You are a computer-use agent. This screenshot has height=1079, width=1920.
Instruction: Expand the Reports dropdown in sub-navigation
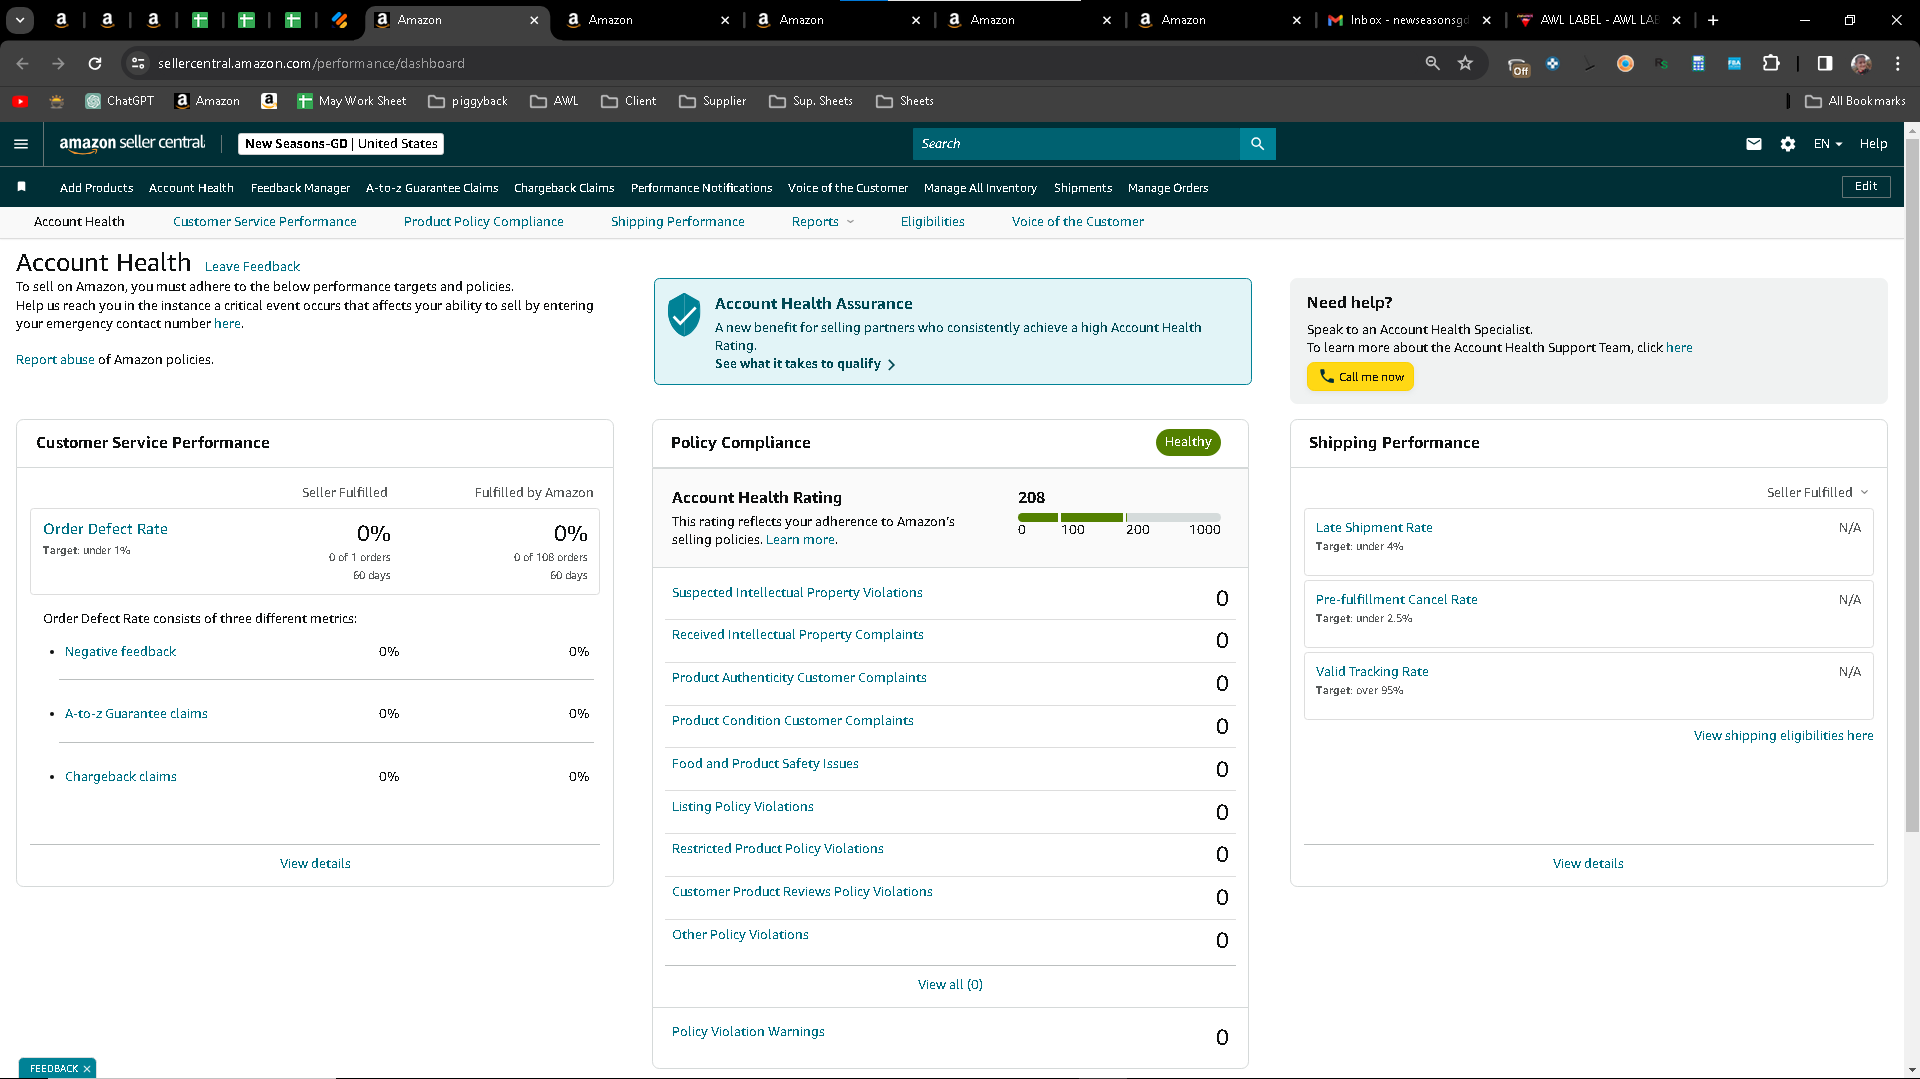(823, 222)
